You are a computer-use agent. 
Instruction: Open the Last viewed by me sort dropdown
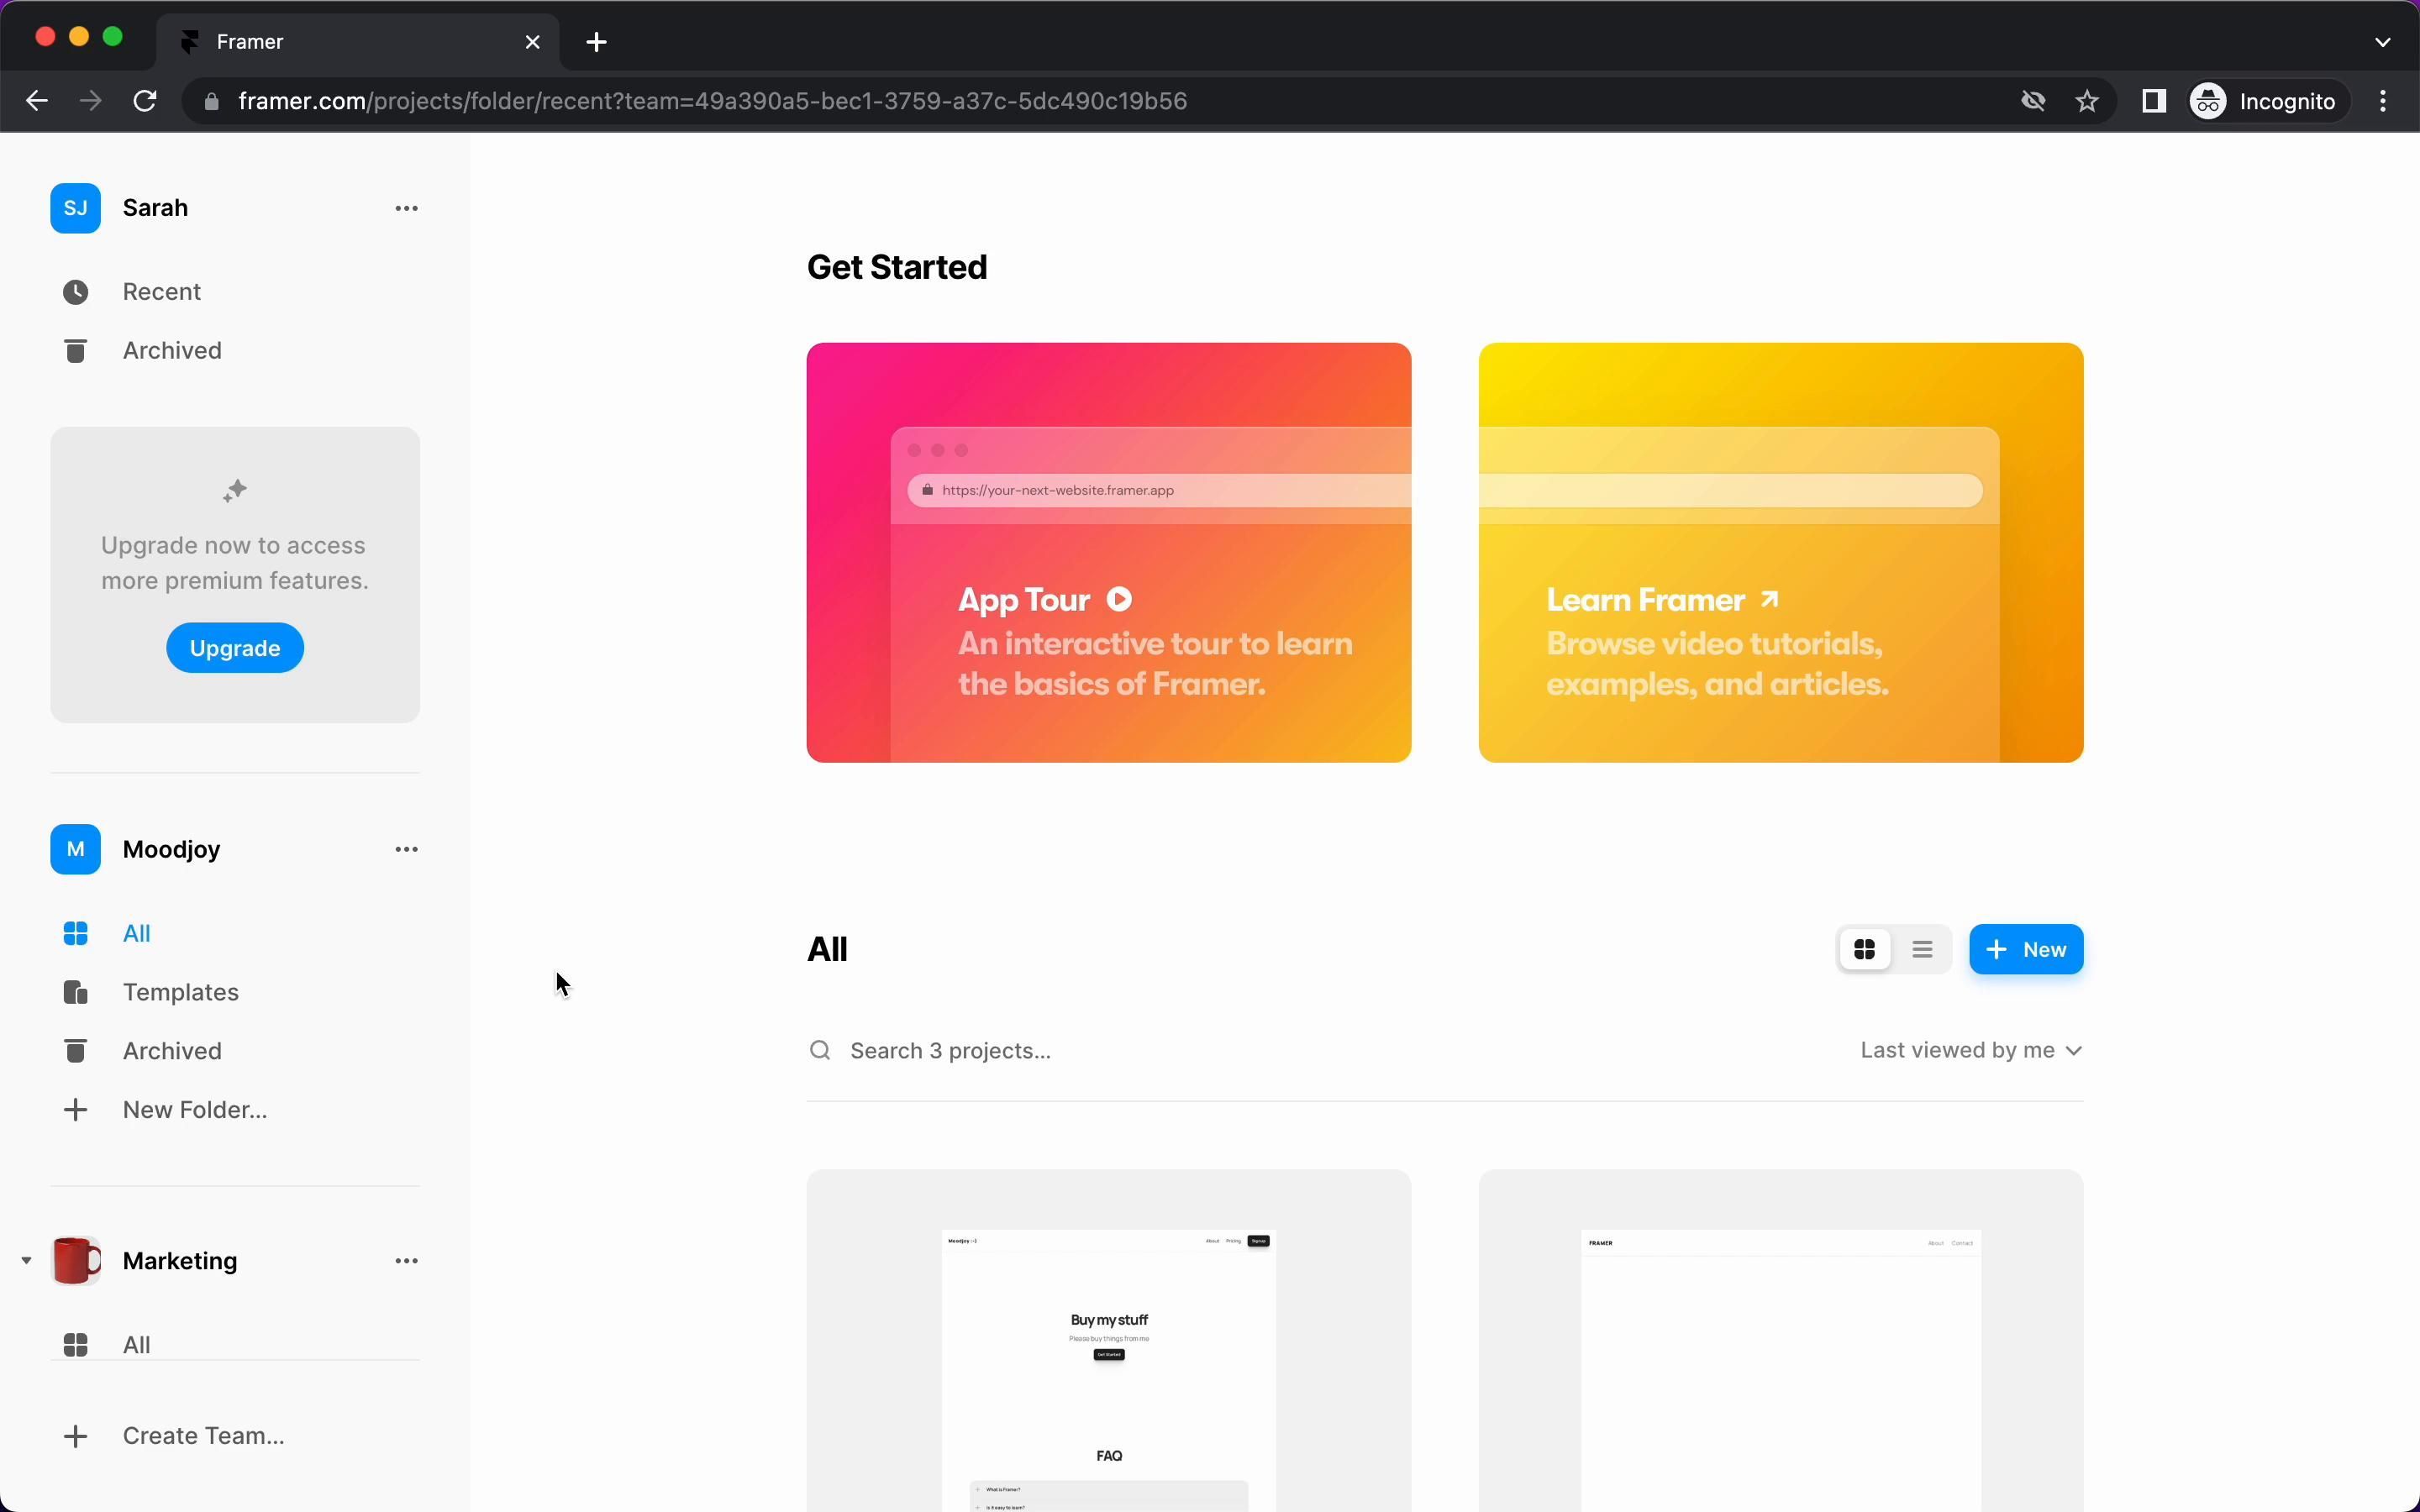pos(1970,1050)
